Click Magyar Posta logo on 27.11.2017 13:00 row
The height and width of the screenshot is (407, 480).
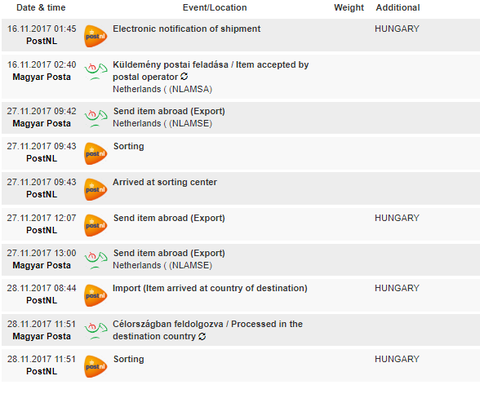pos(96,260)
